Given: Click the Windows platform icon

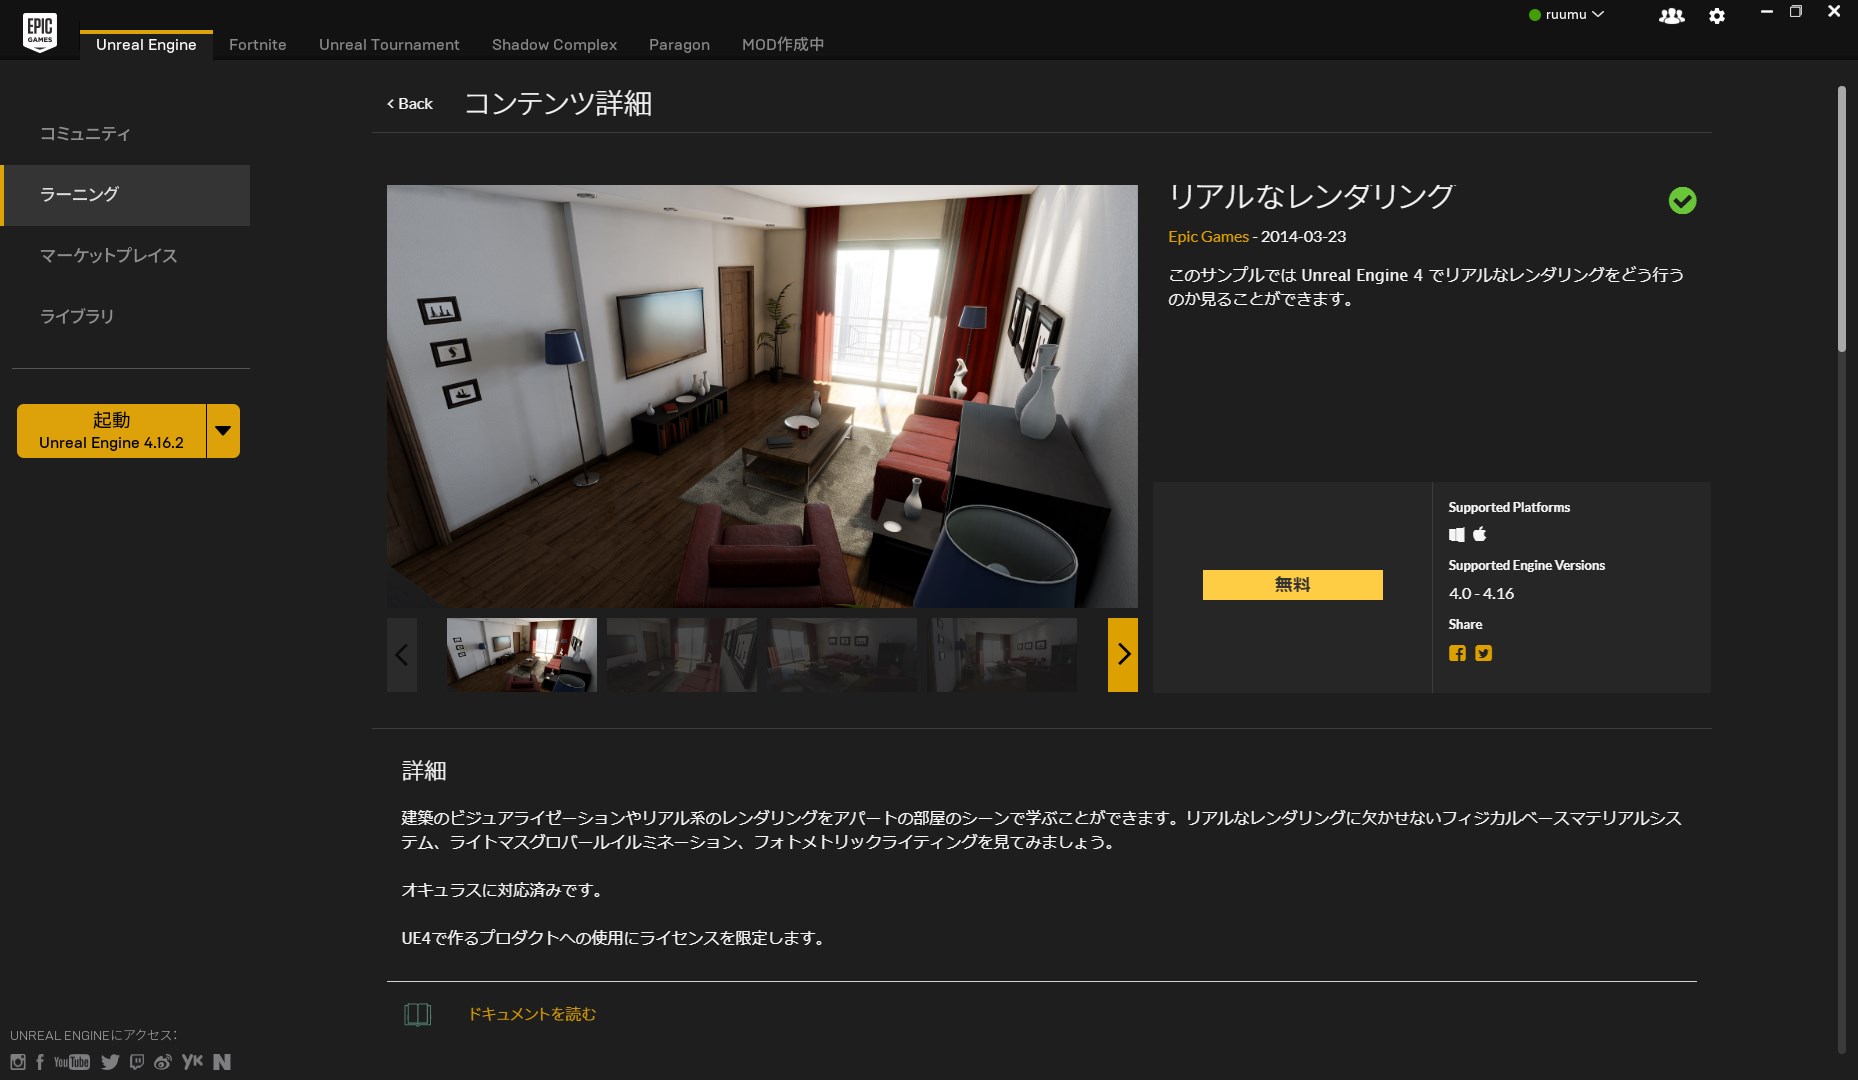Looking at the screenshot, I should coord(1457,535).
